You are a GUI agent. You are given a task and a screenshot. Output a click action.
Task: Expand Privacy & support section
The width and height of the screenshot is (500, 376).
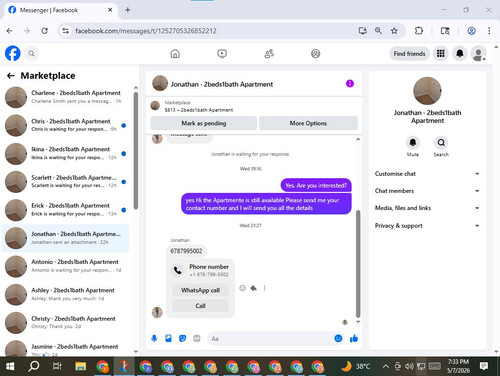(427, 226)
